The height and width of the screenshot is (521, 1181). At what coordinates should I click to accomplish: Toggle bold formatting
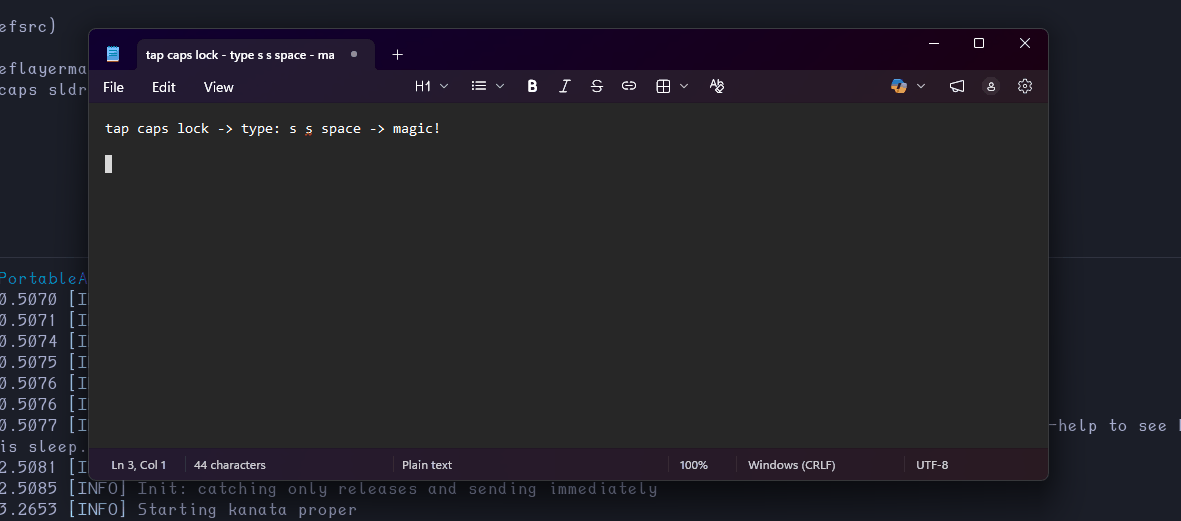coord(532,87)
